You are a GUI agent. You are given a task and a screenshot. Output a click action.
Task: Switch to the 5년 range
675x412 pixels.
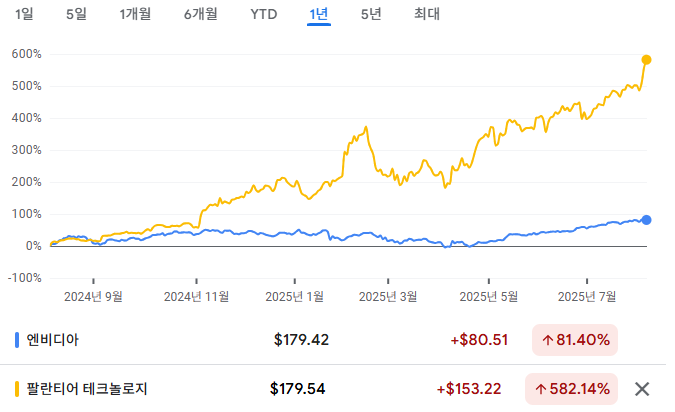[371, 14]
